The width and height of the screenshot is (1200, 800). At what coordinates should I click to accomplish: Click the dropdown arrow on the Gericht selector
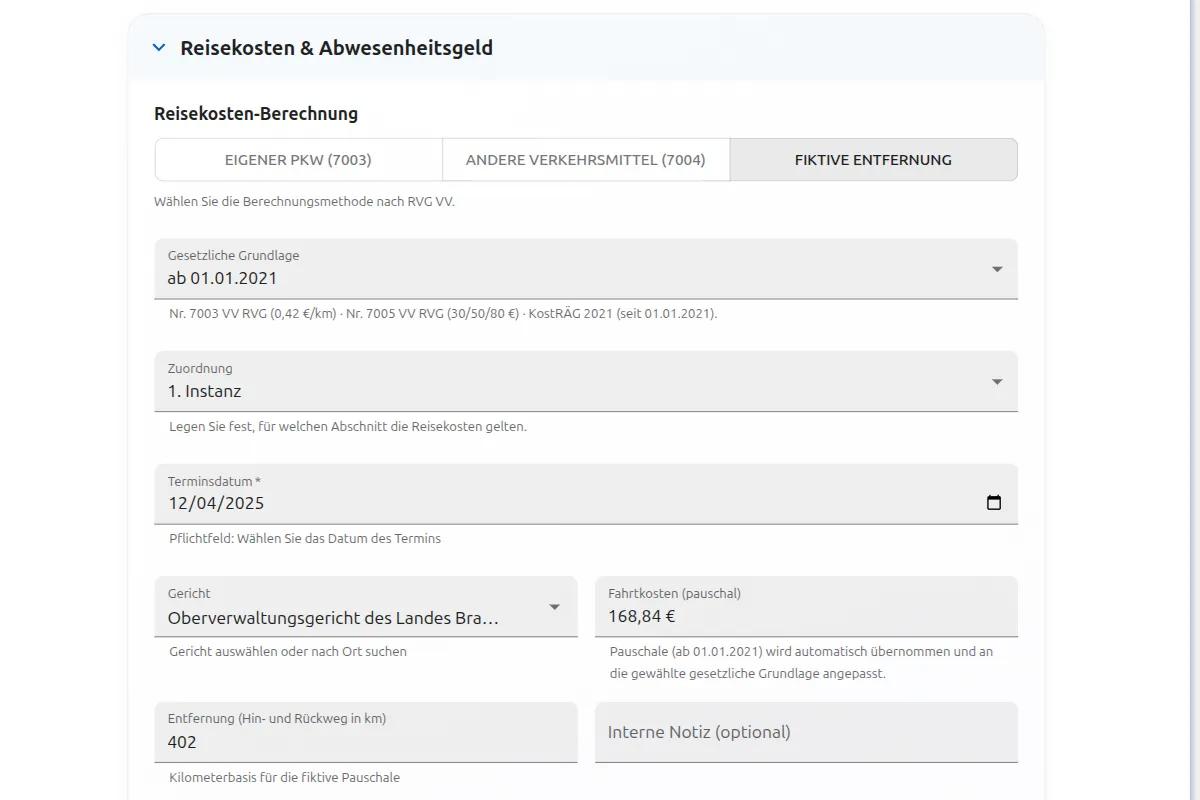pos(556,606)
